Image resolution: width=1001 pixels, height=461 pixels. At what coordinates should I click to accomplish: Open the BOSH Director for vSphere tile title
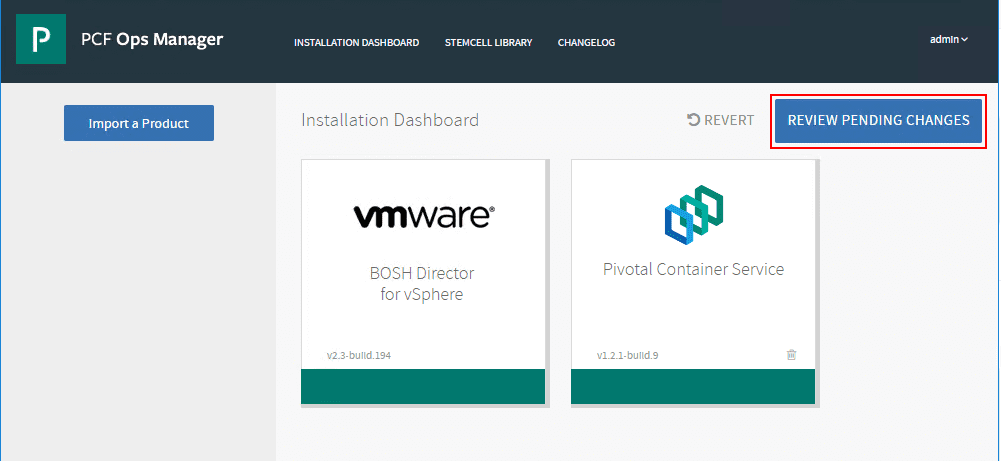click(422, 283)
